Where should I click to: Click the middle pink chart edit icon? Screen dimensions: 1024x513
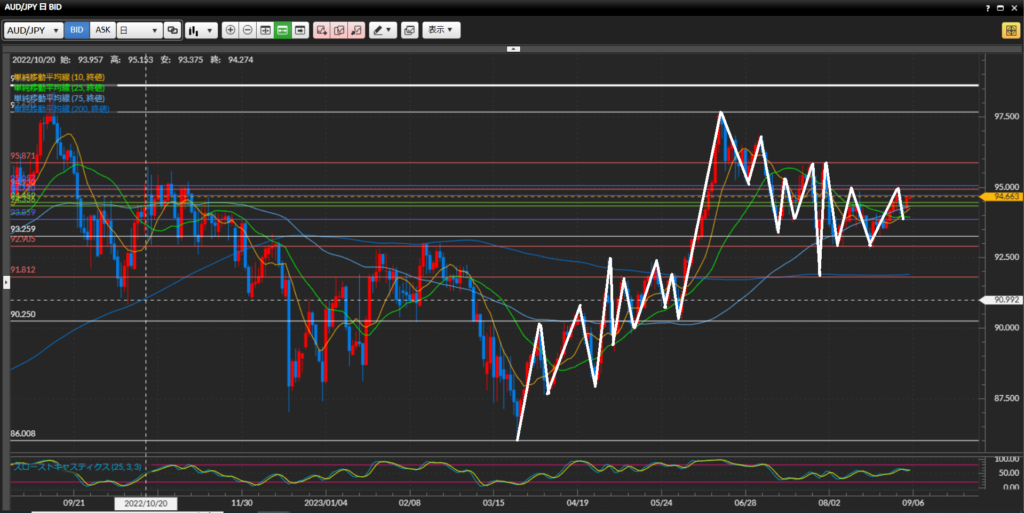[339, 30]
